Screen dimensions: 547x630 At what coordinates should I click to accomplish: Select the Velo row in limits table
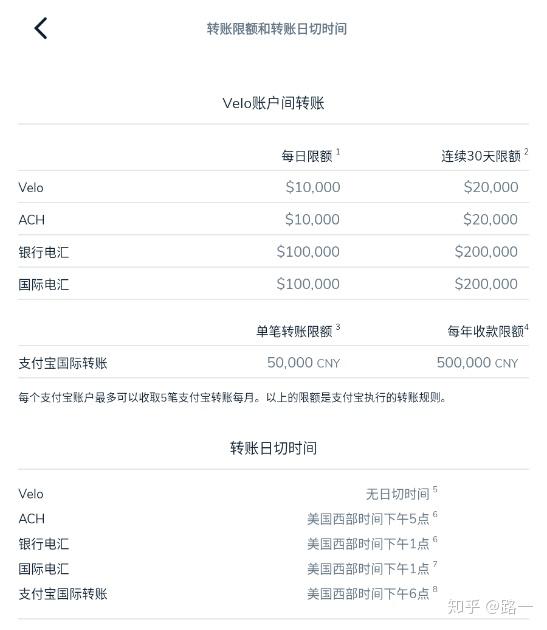click(x=273, y=187)
